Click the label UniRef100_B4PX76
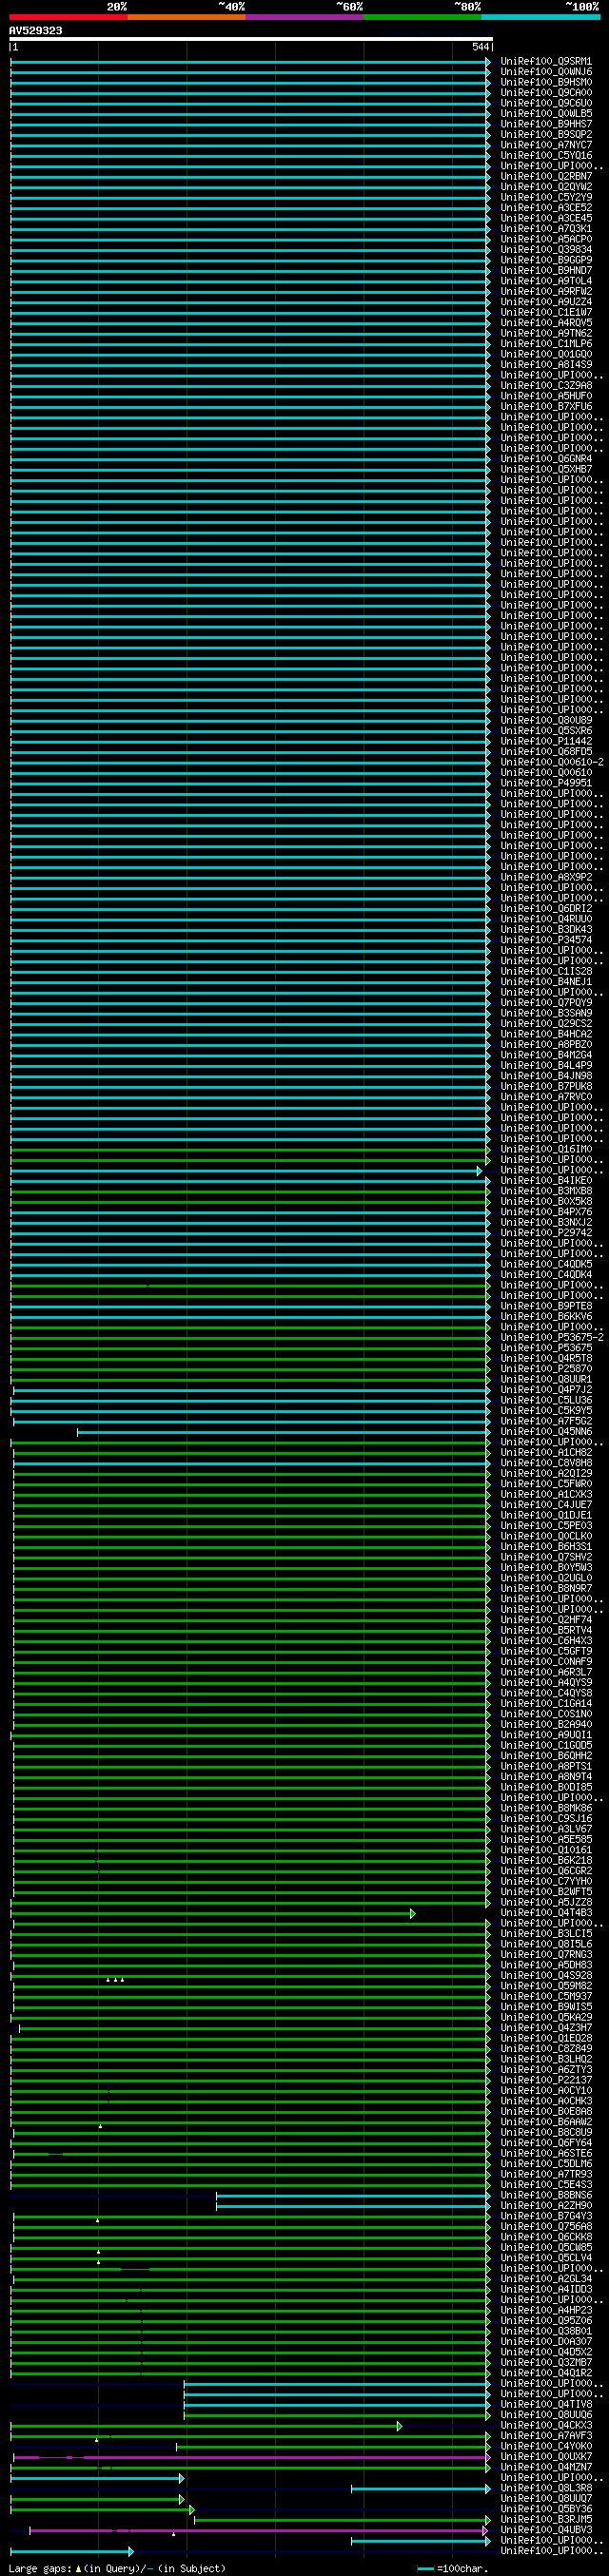Image resolution: width=609 pixels, height=2576 pixels. click(546, 1212)
